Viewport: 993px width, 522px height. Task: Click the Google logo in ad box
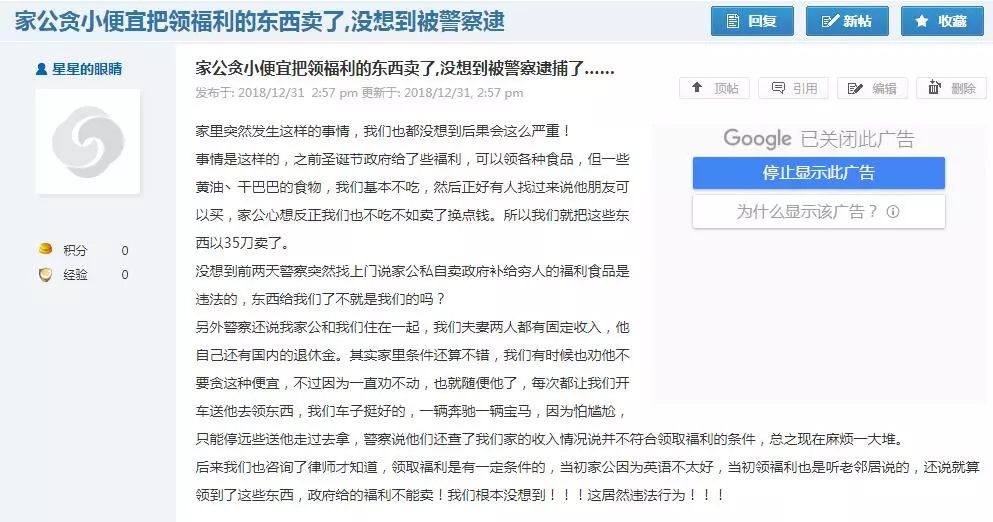(757, 138)
